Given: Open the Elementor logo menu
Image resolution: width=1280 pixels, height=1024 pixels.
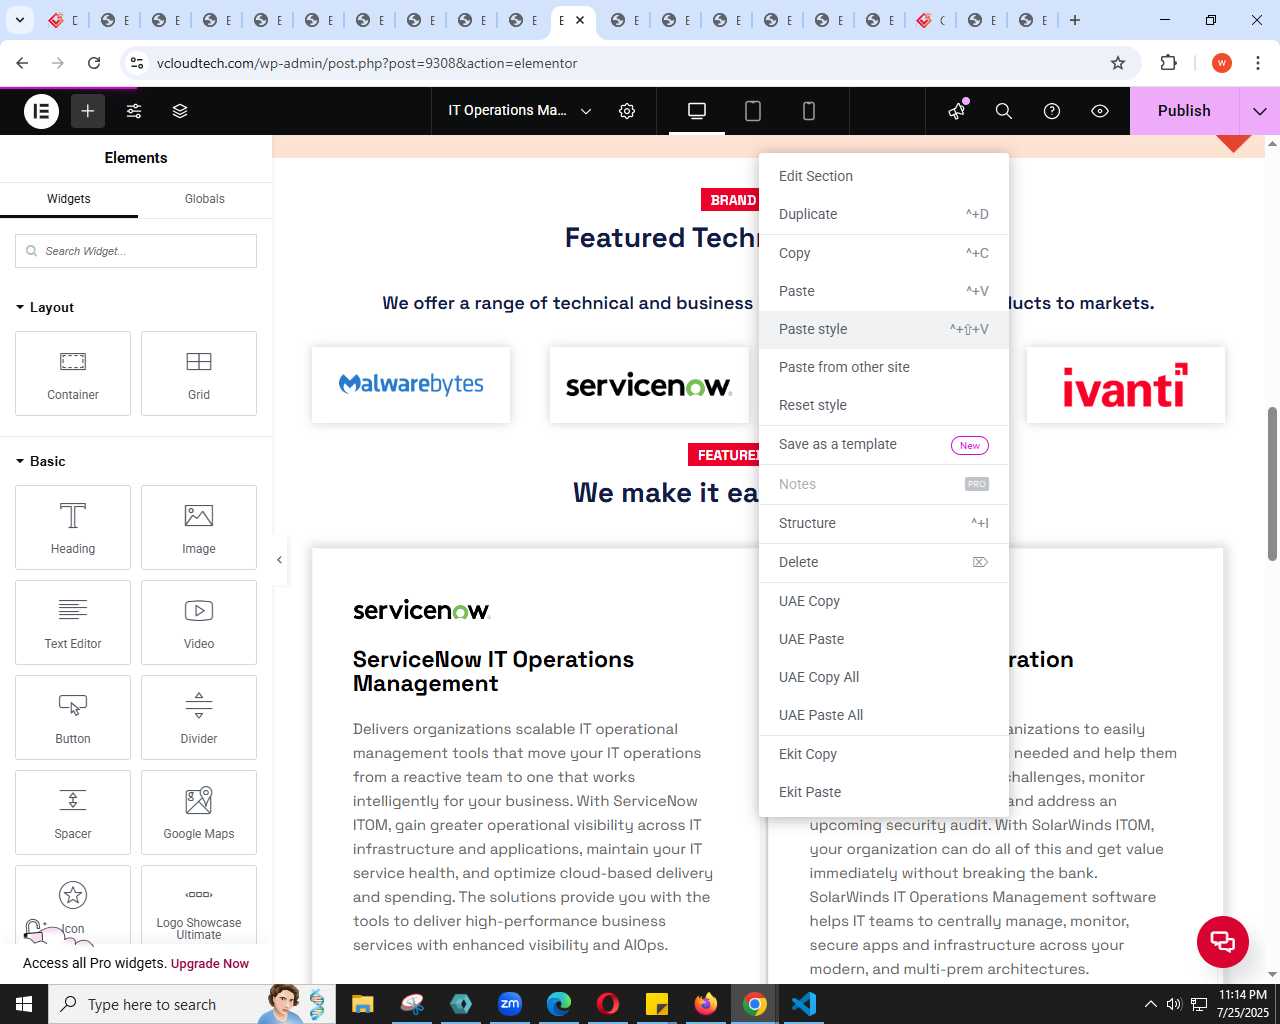Looking at the screenshot, I should tap(42, 111).
